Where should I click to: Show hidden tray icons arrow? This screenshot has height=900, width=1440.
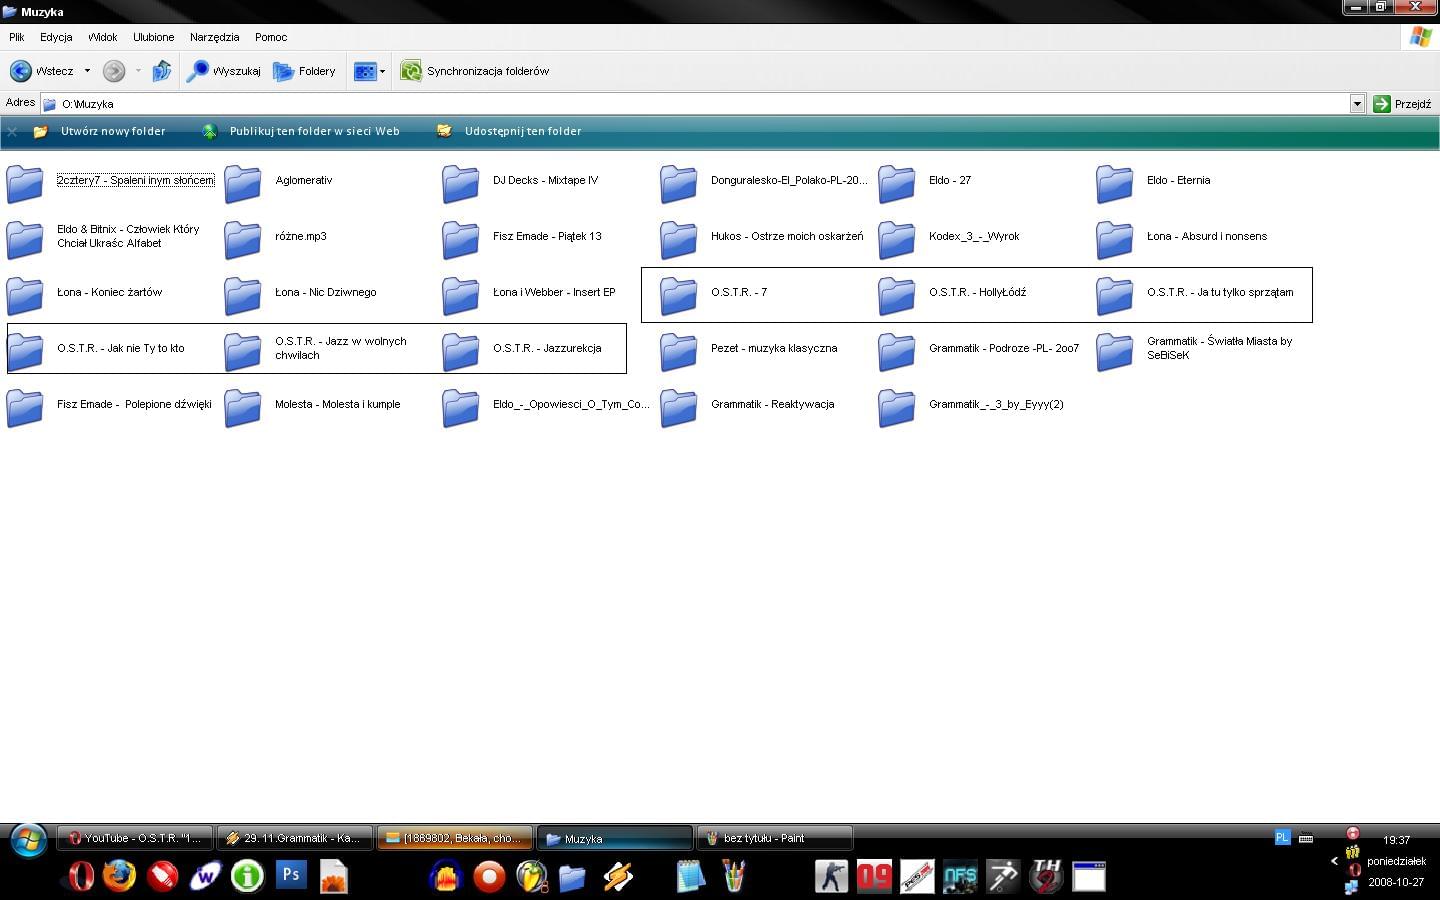click(1334, 861)
